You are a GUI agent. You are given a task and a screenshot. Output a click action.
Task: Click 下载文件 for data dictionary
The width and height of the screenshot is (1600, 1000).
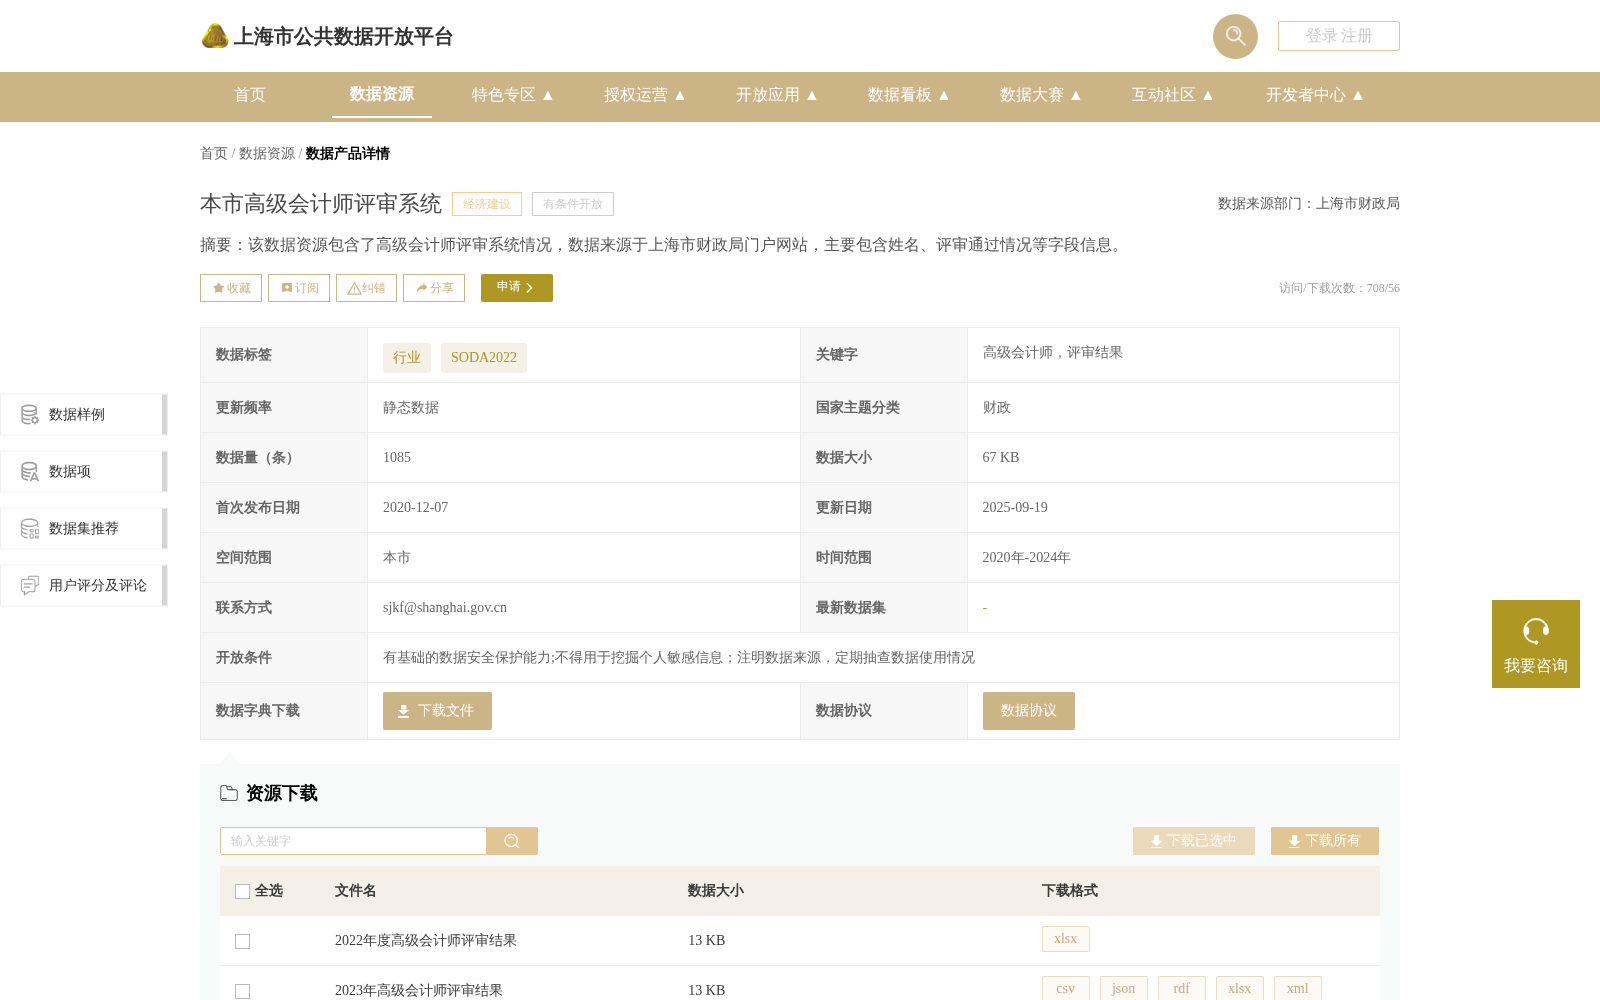pos(437,711)
